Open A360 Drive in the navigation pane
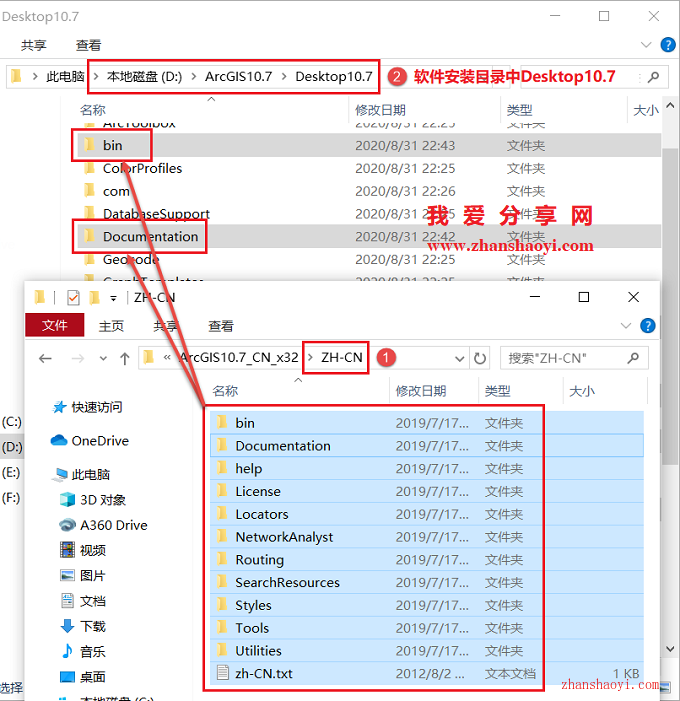 click(x=103, y=525)
